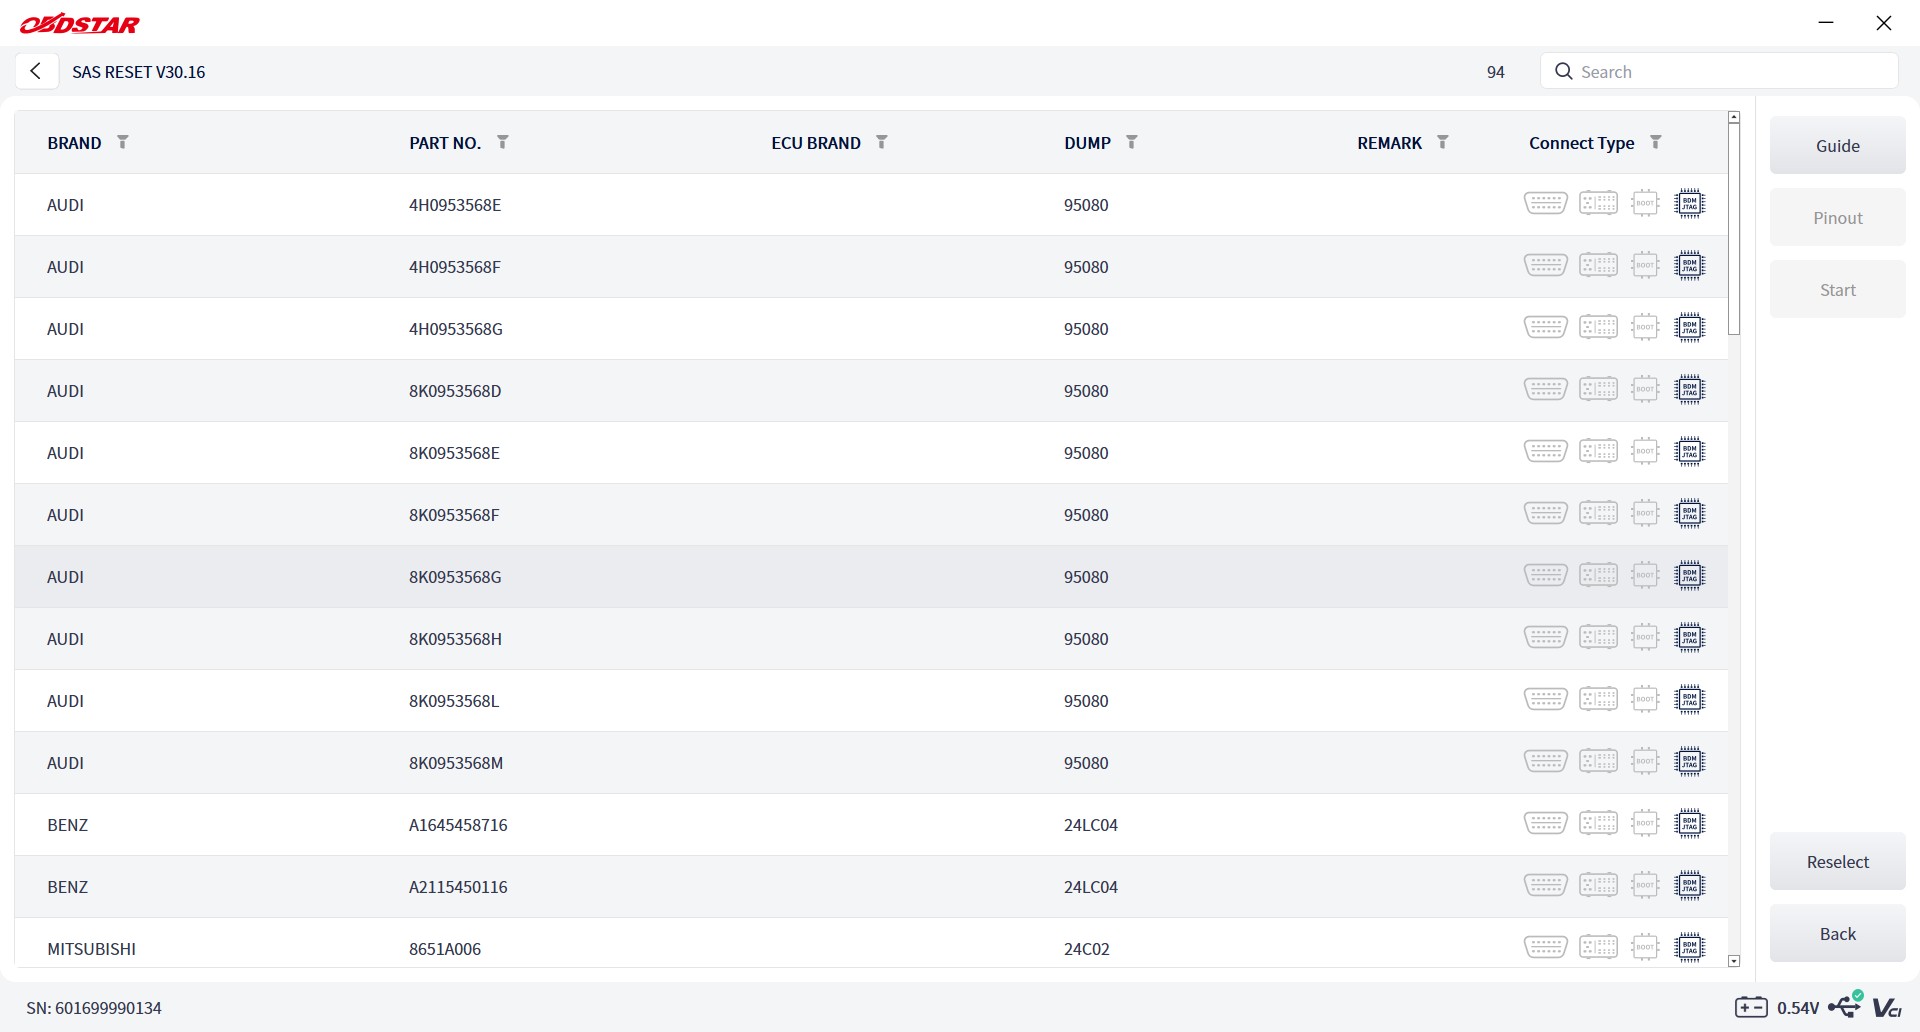Image resolution: width=1920 pixels, height=1032 pixels.
Task: Open the ECU BRAND column filter
Action: tap(882, 142)
